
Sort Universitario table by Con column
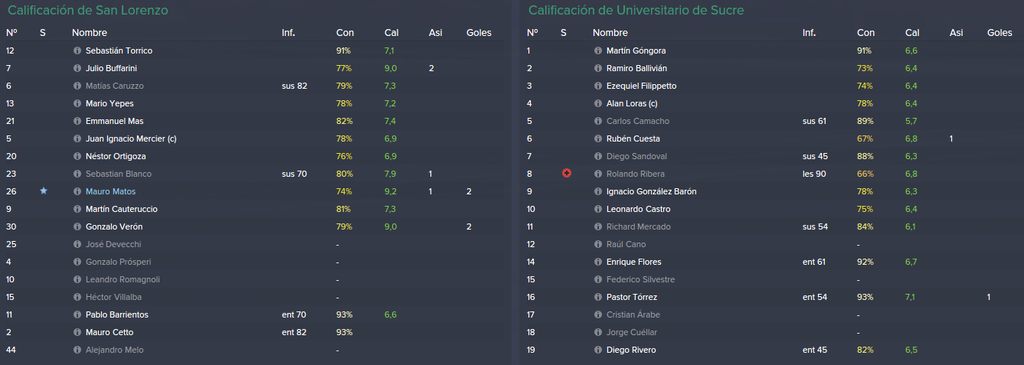click(866, 33)
